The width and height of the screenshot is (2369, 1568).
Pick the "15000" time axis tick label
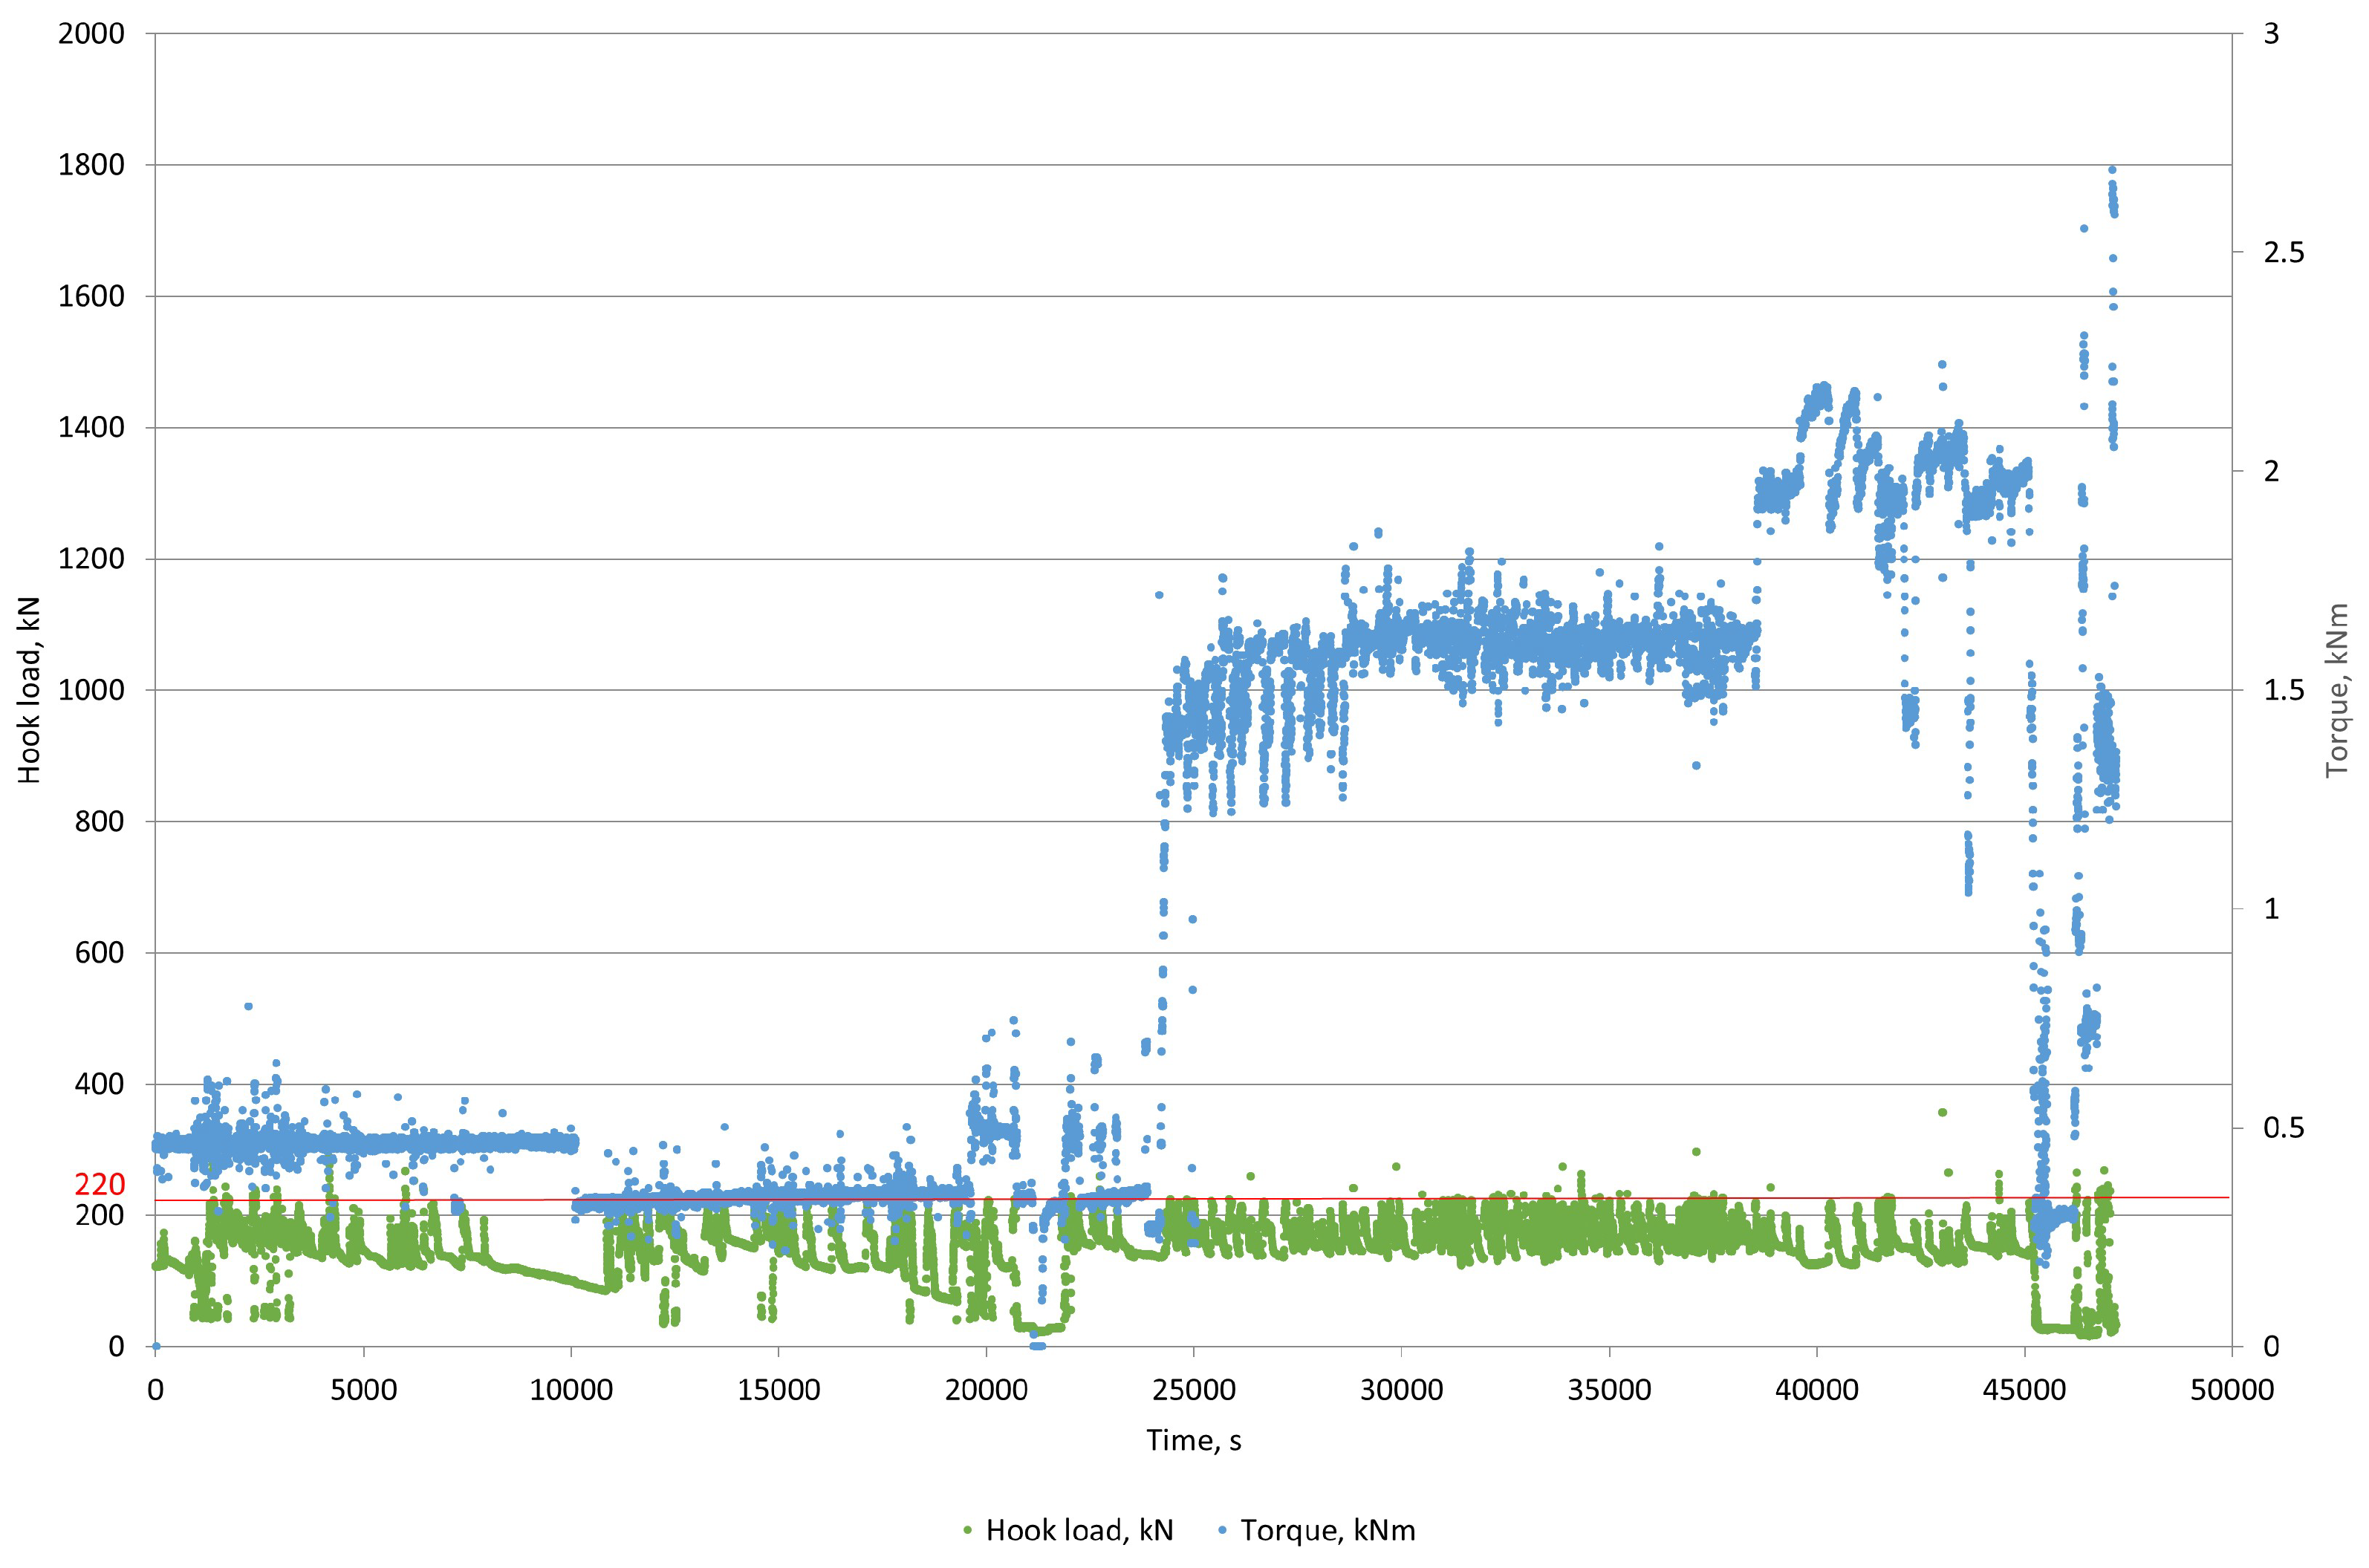(x=778, y=1390)
